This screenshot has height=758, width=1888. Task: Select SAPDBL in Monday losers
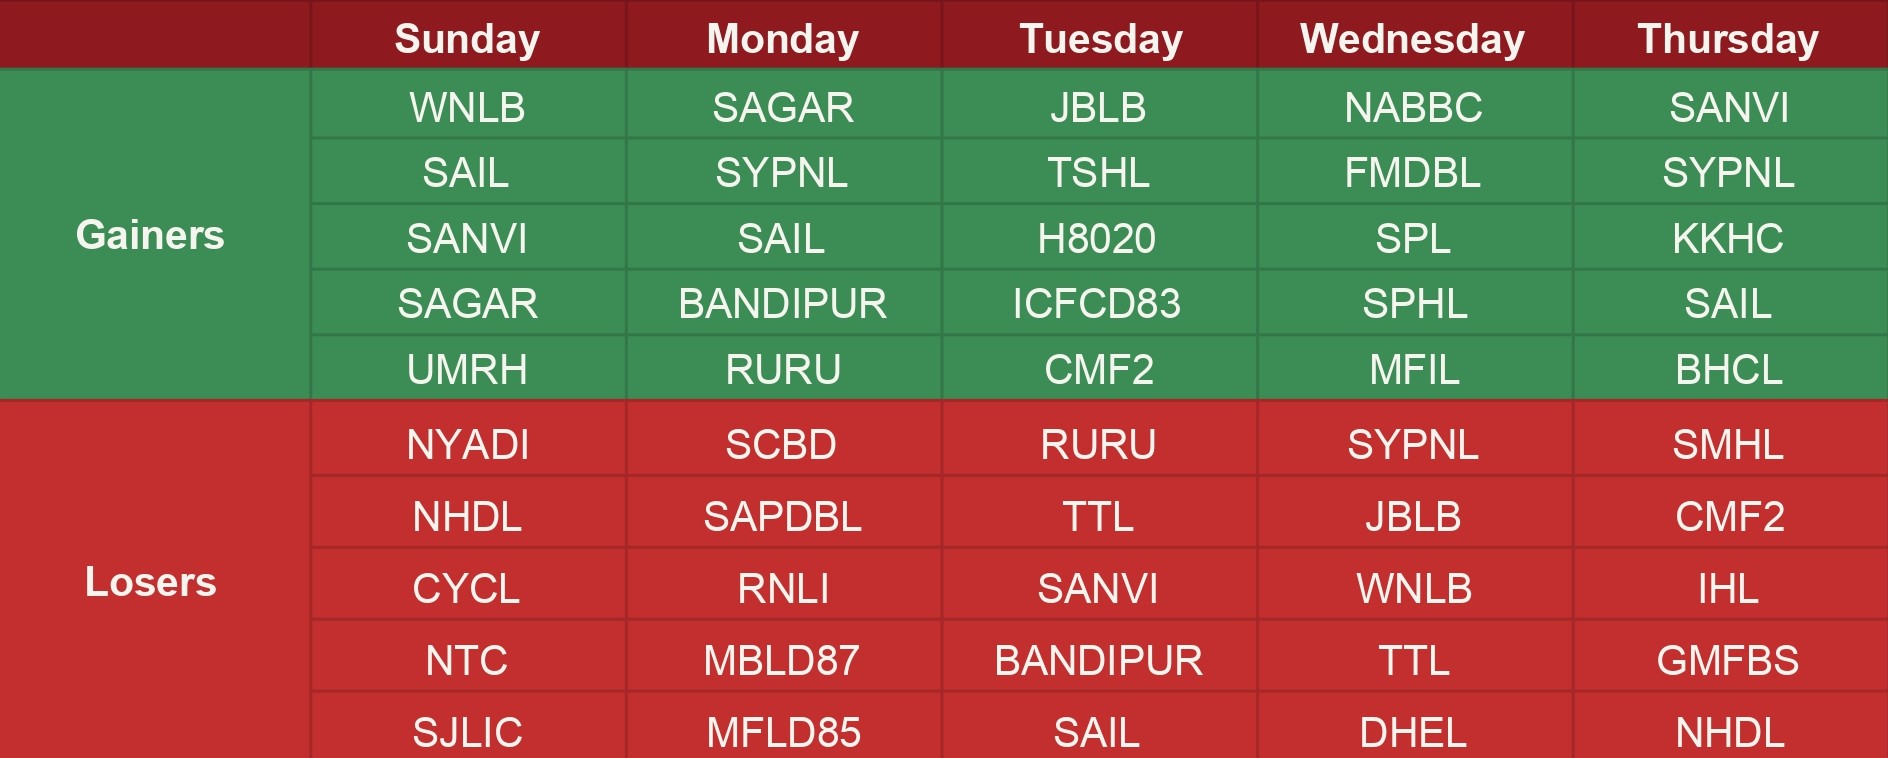pyautogui.click(x=783, y=516)
